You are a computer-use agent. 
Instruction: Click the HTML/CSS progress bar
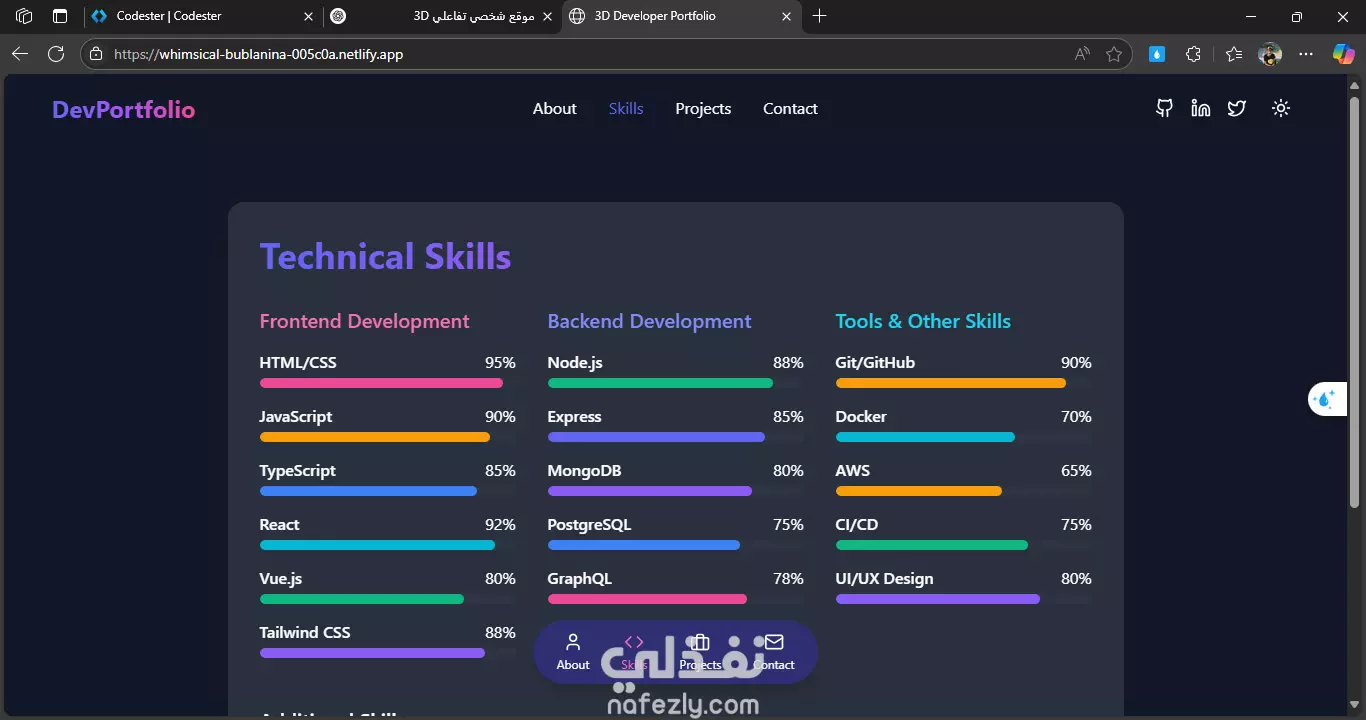click(387, 383)
